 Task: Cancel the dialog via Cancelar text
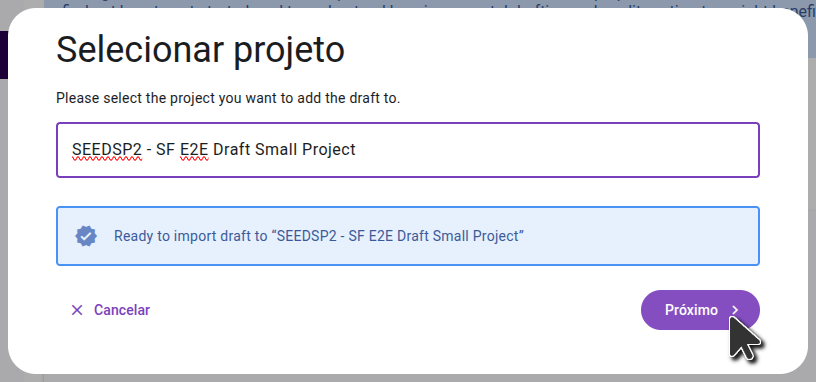122,310
